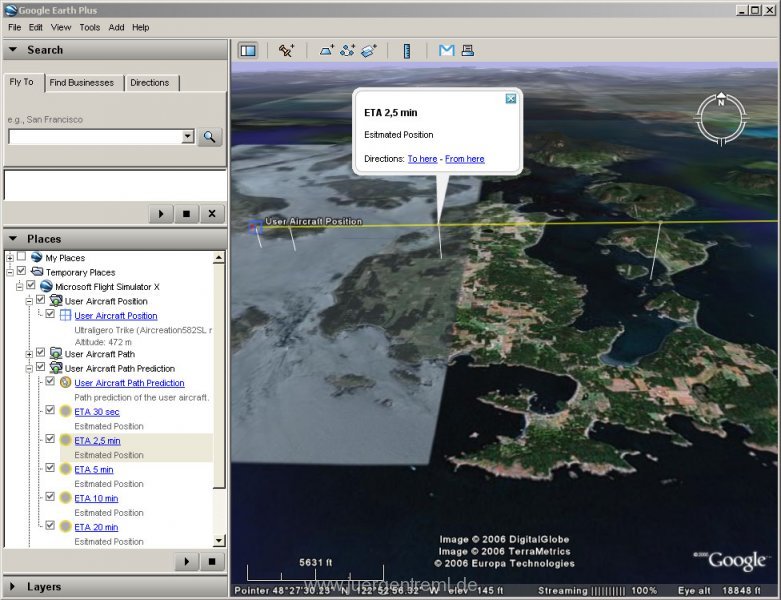
Task: Click the Places panel stop button
Action: pyautogui.click(x=212, y=561)
